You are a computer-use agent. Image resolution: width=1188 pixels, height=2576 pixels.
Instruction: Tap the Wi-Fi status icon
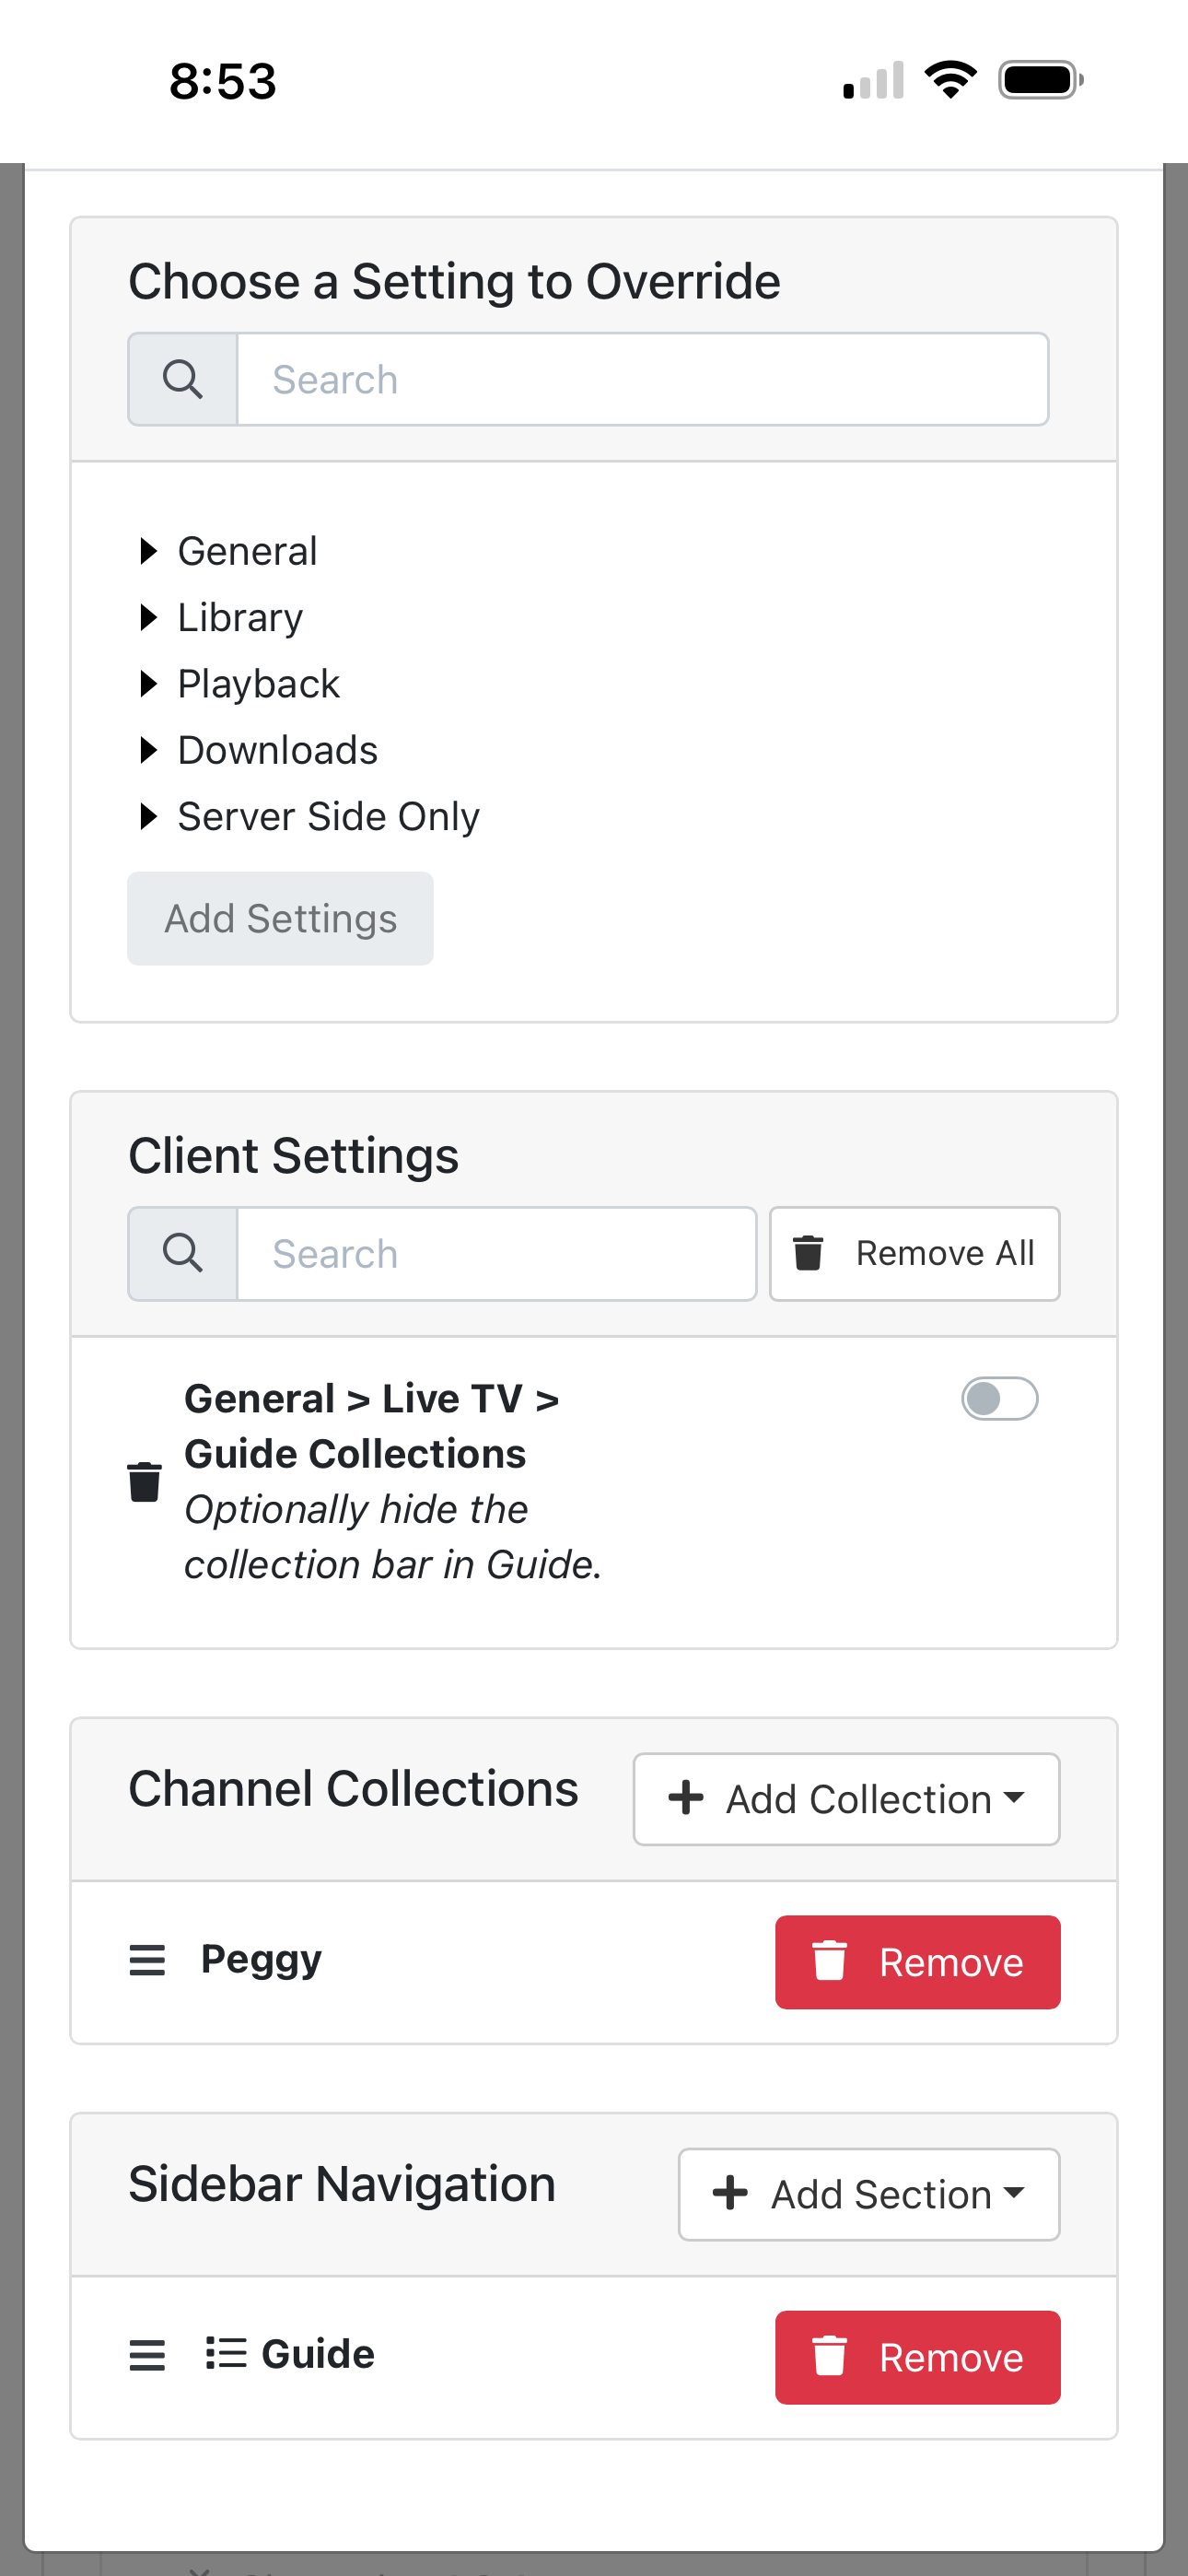[x=950, y=80]
